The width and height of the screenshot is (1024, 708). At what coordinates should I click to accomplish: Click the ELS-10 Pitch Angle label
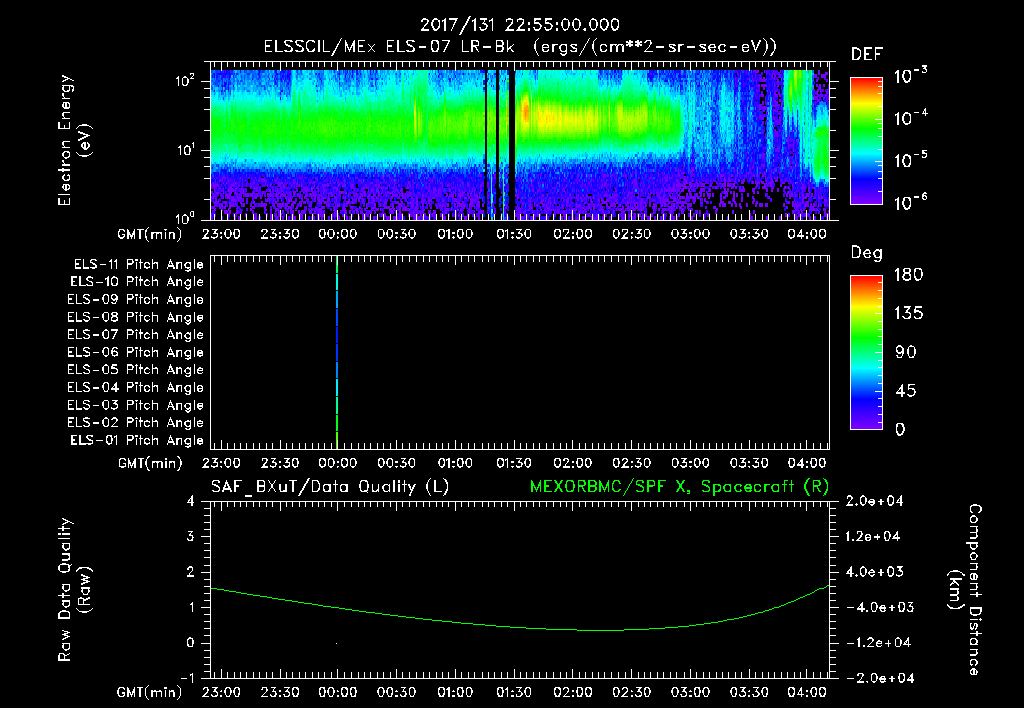(x=137, y=282)
